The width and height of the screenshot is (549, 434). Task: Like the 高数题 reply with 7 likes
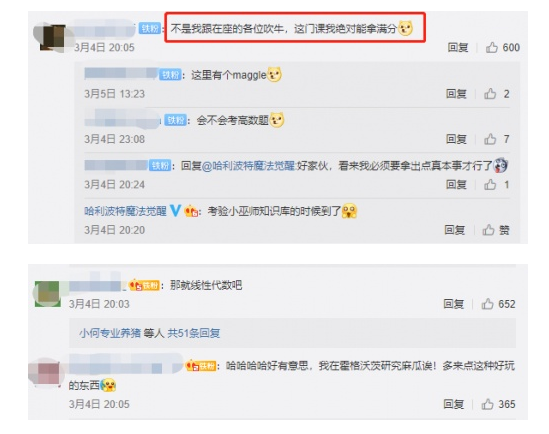tap(490, 139)
